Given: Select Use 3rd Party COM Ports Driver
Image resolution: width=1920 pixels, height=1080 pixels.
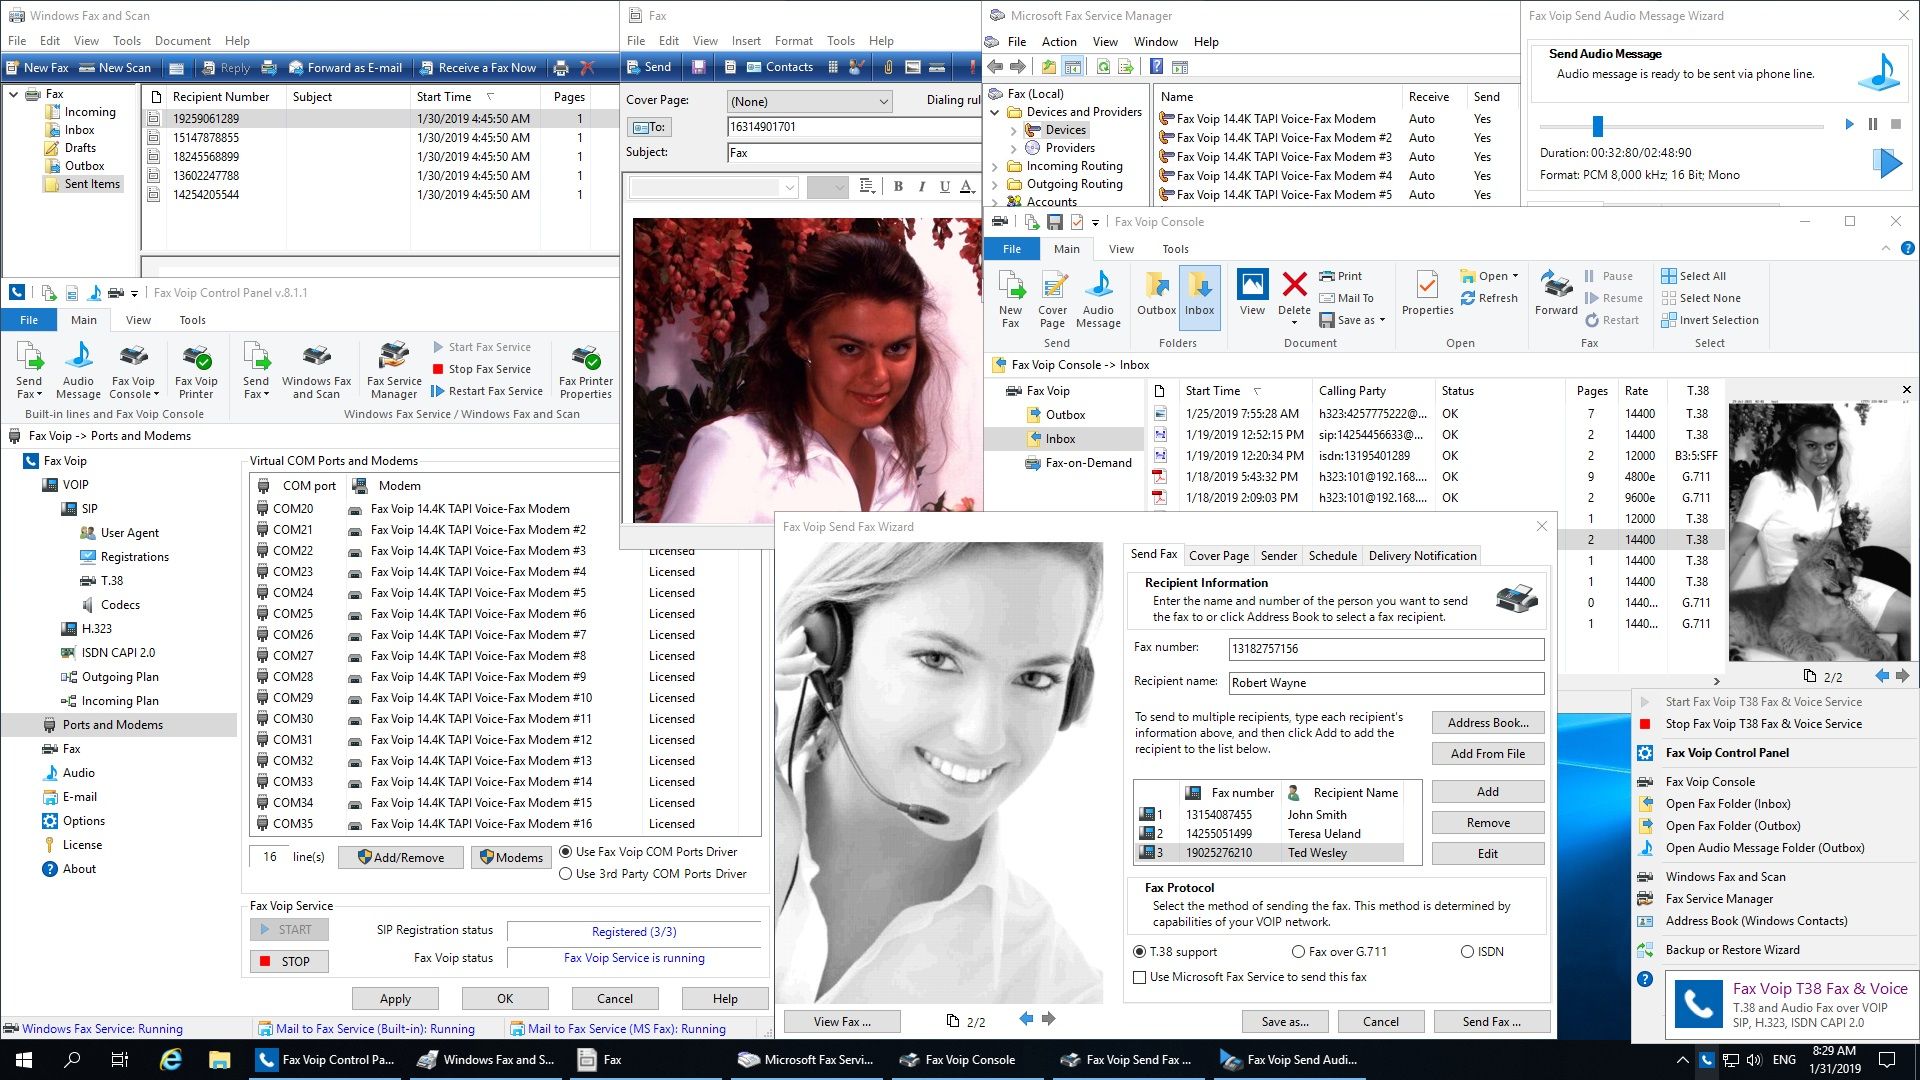Looking at the screenshot, I should 566,874.
